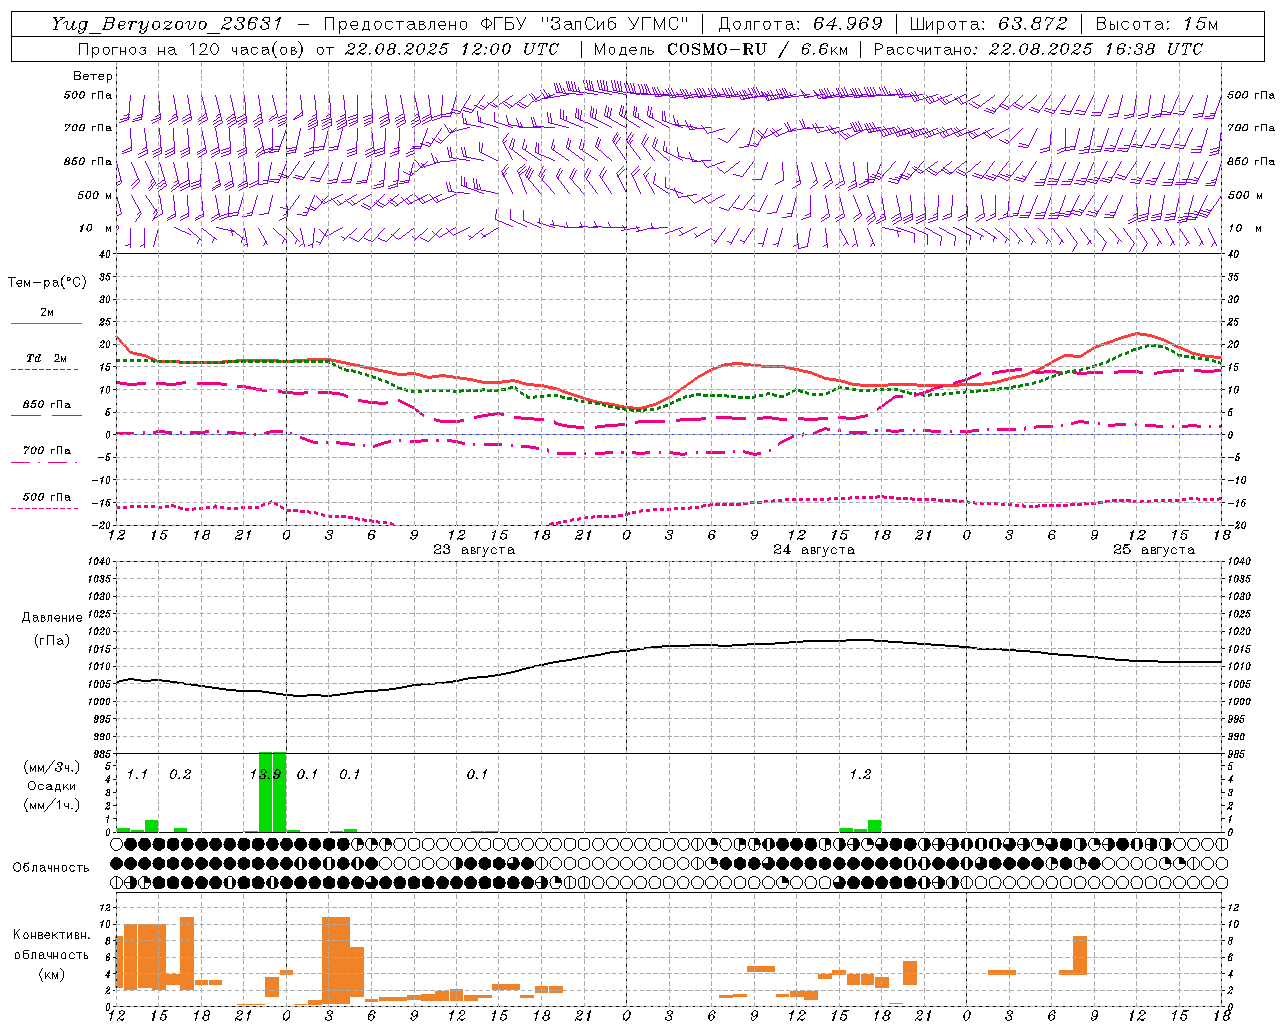This screenshot has height=1024, width=1280.
Task: Select the text Предоставлено ФГБУ "ЗапСиб УГМС"
Action: coord(507,24)
